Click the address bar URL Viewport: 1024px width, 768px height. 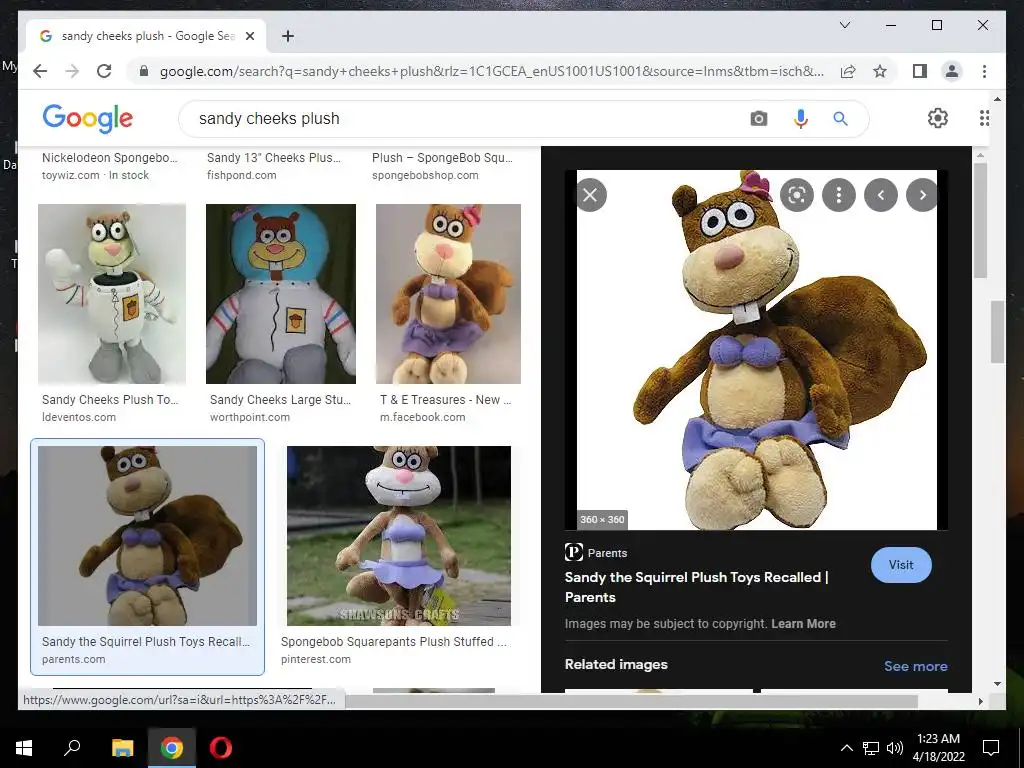pyautogui.click(x=491, y=71)
